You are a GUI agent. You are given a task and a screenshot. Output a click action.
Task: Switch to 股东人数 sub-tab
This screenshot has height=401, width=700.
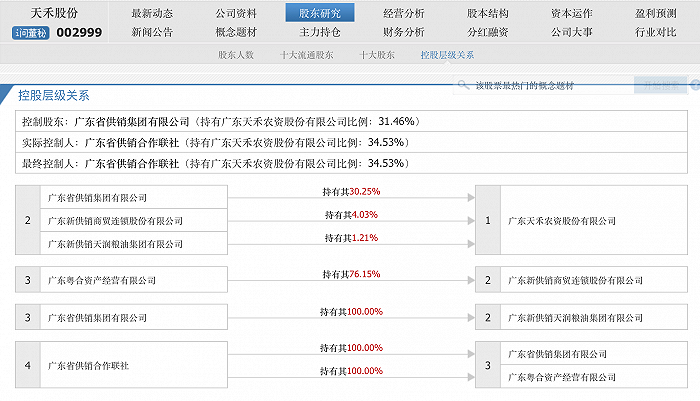pos(236,55)
